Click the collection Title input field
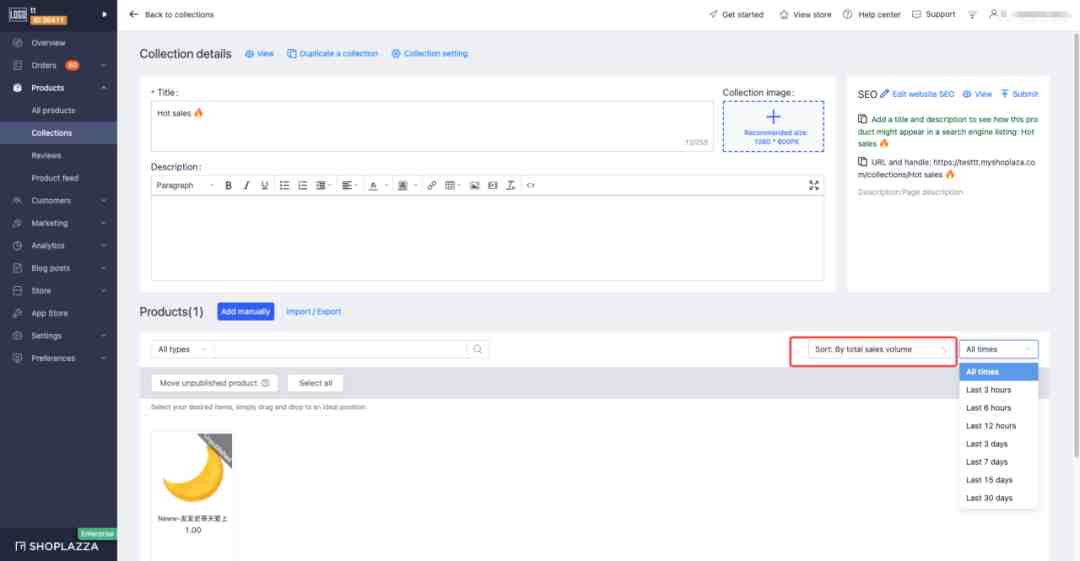This screenshot has width=1080, height=561. 432,126
